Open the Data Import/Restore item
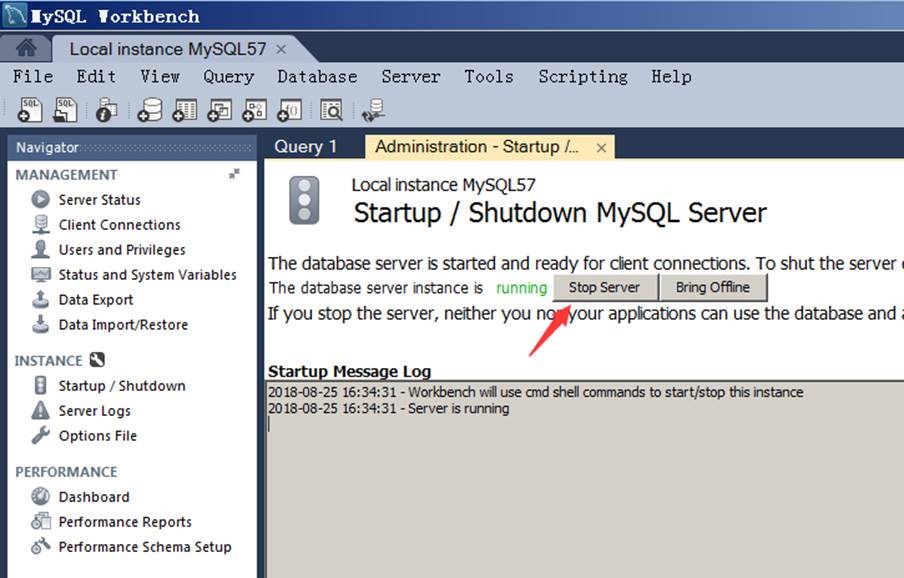The width and height of the screenshot is (904, 578). pos(123,324)
